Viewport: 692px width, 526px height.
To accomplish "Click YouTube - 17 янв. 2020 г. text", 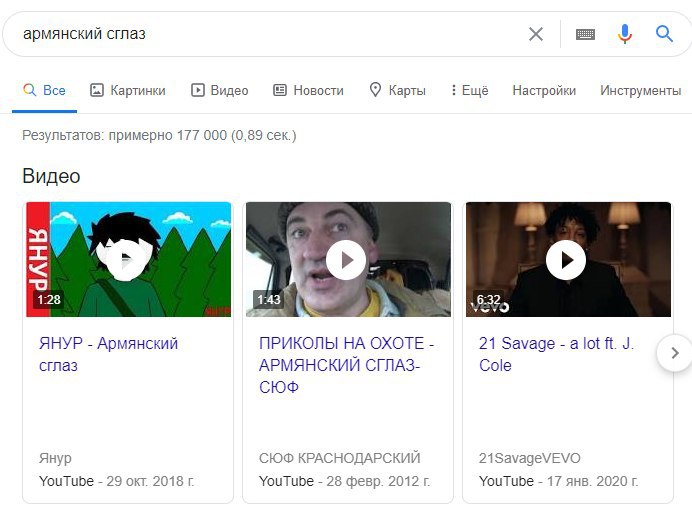I will (x=558, y=481).
